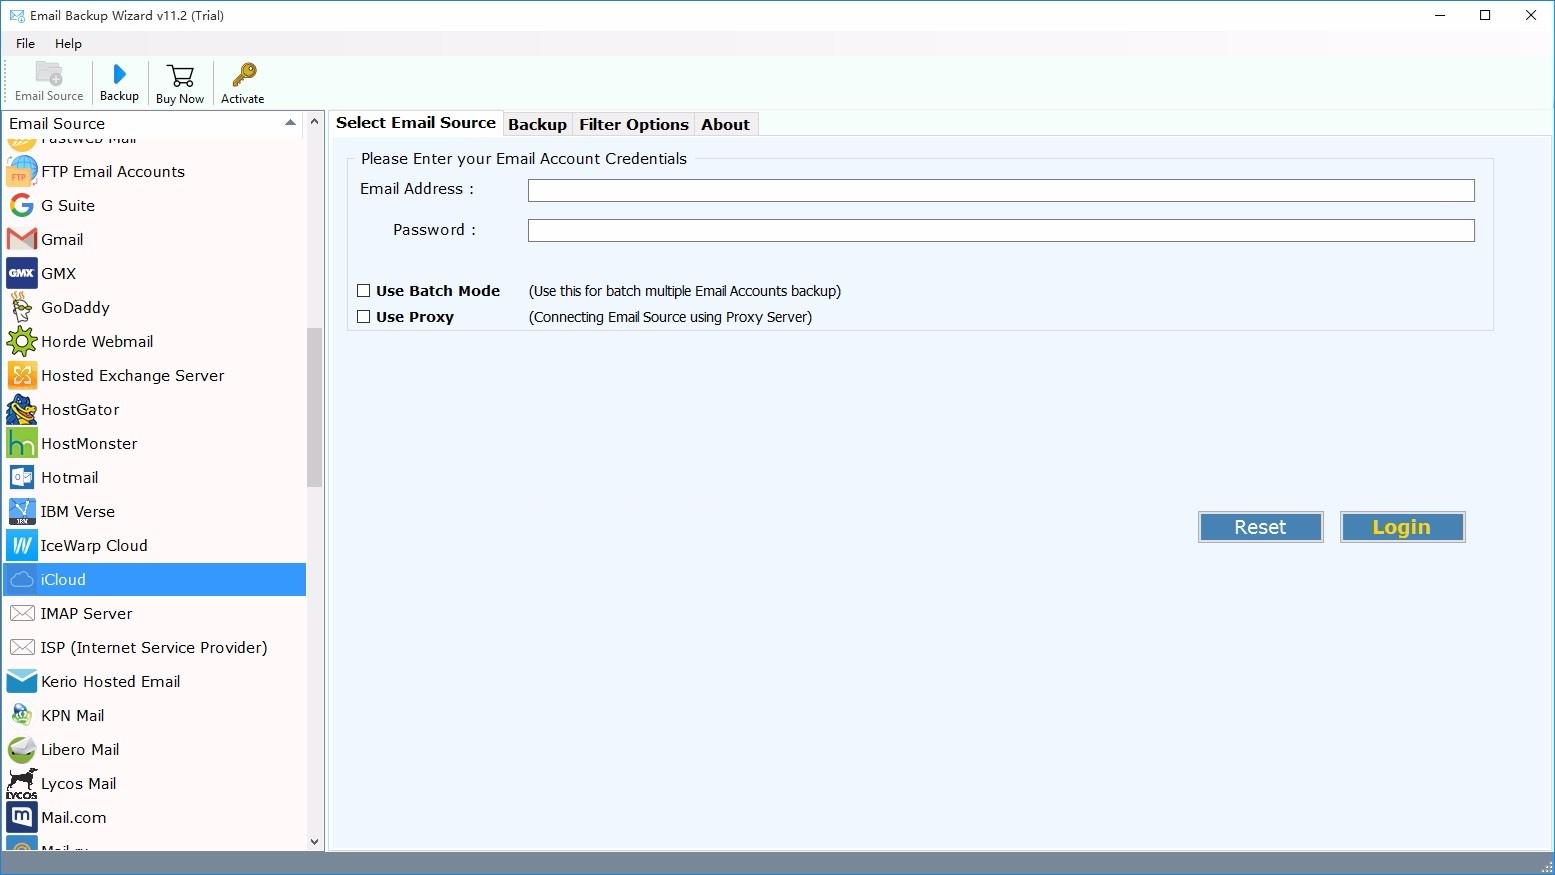Click the Login button
The image size is (1555, 875).
1402,527
